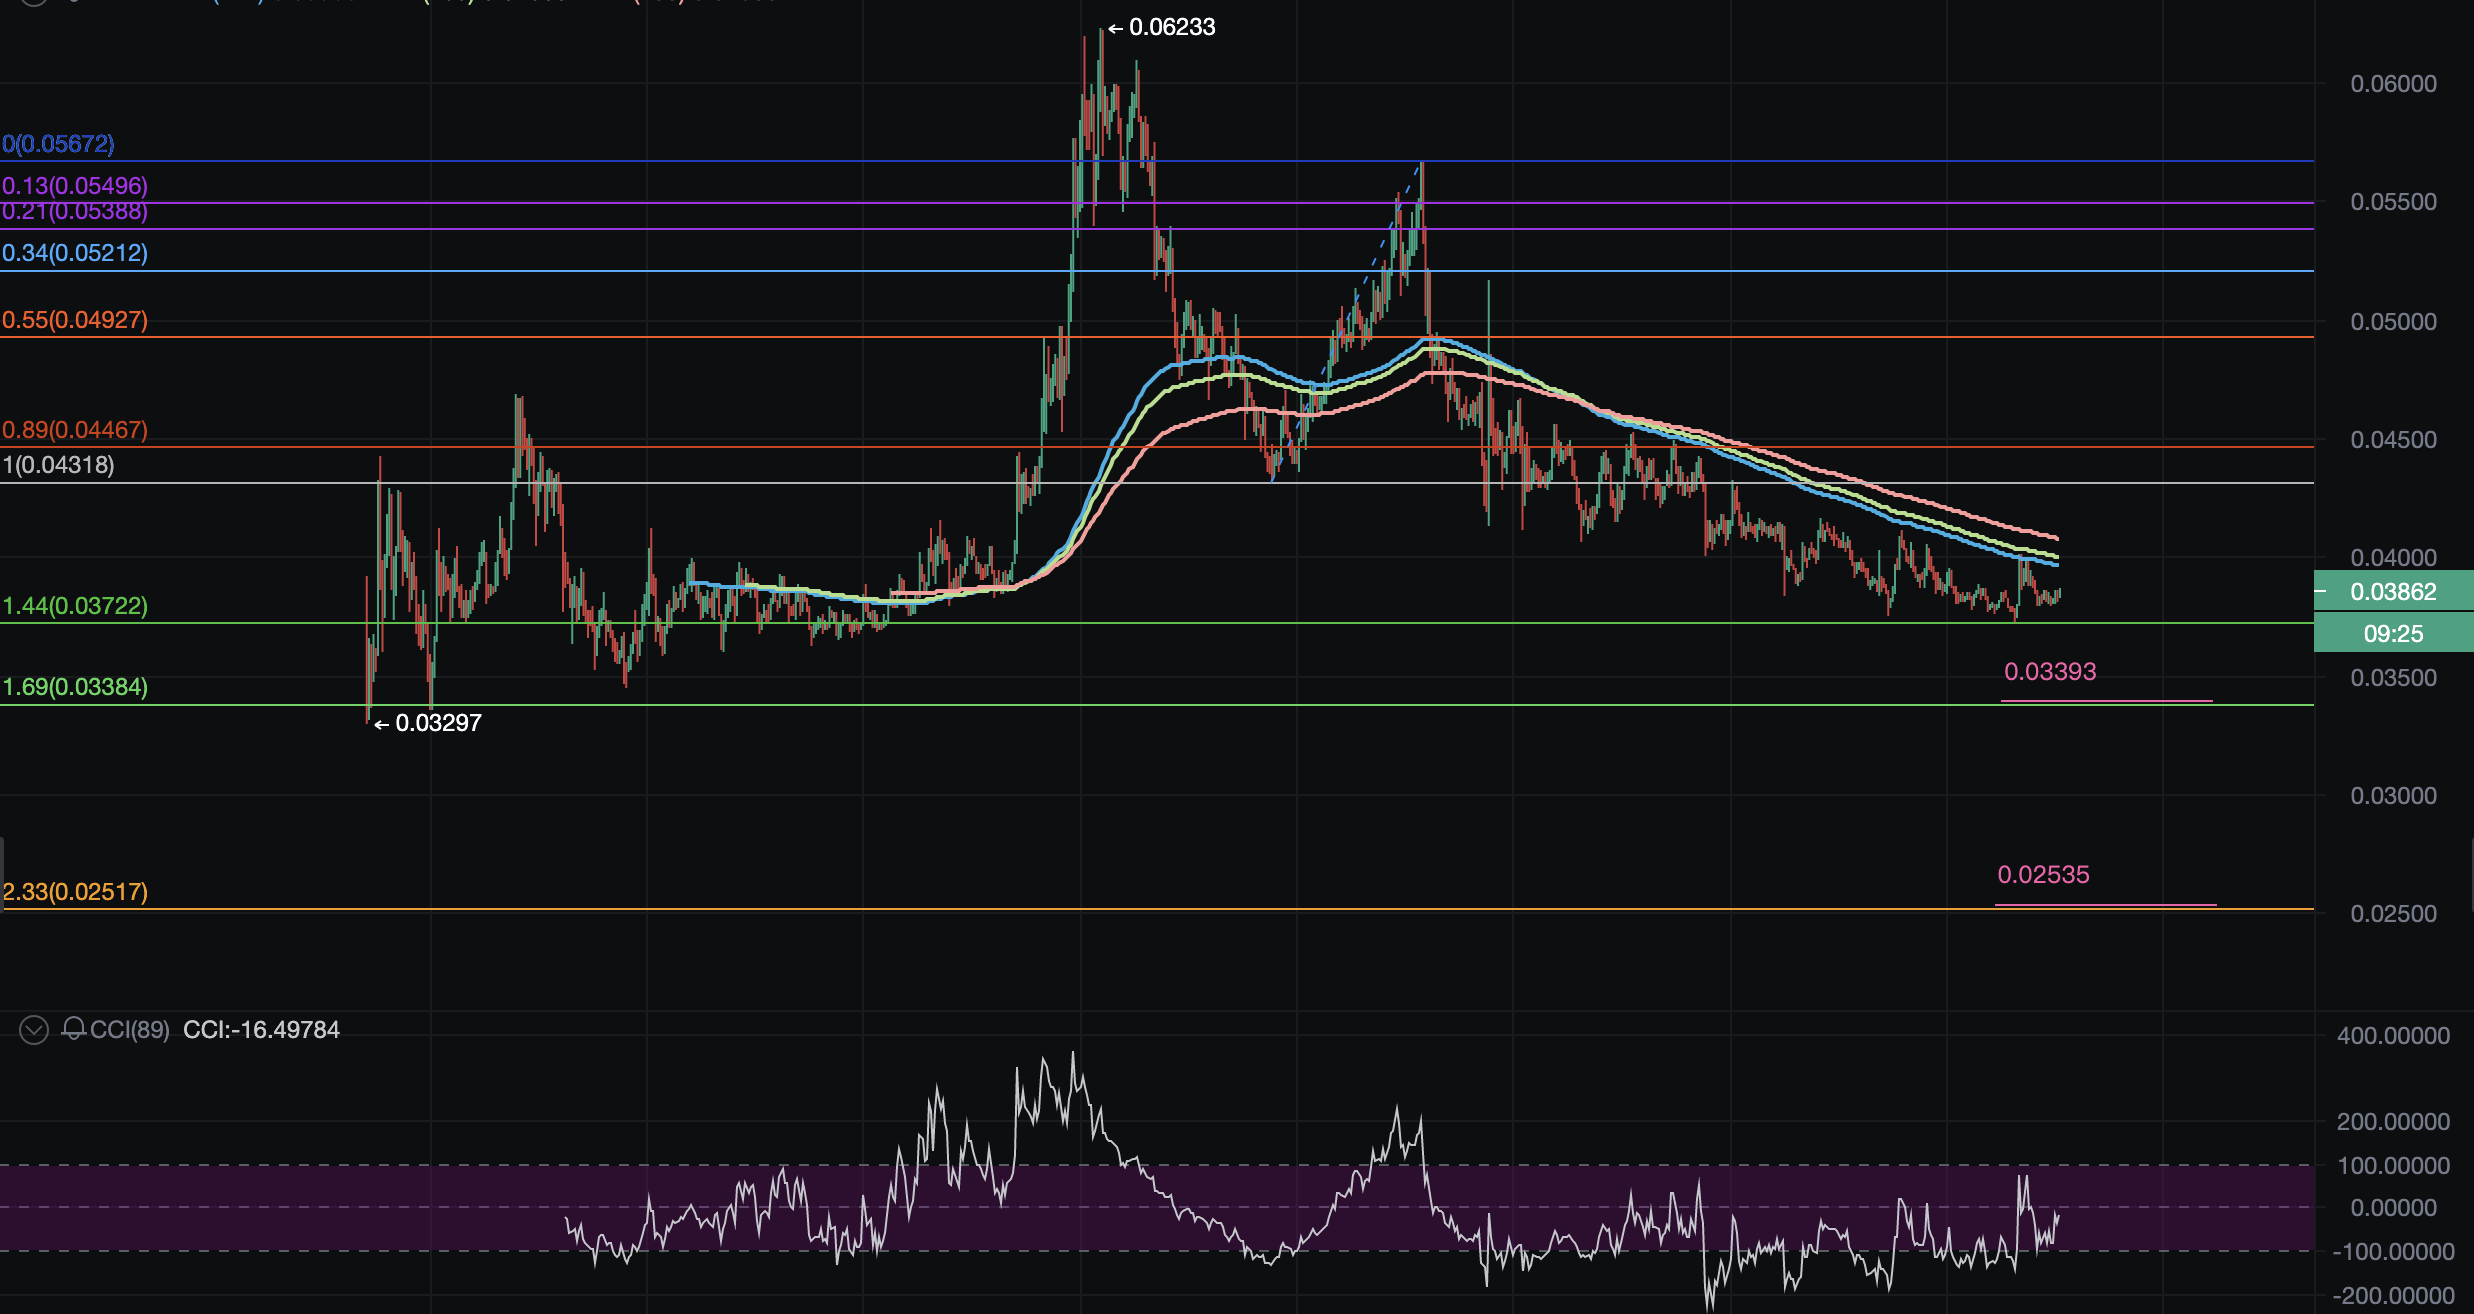The width and height of the screenshot is (2474, 1314).
Task: Click the CCI:-16.49784 value readout
Action: tap(261, 1030)
